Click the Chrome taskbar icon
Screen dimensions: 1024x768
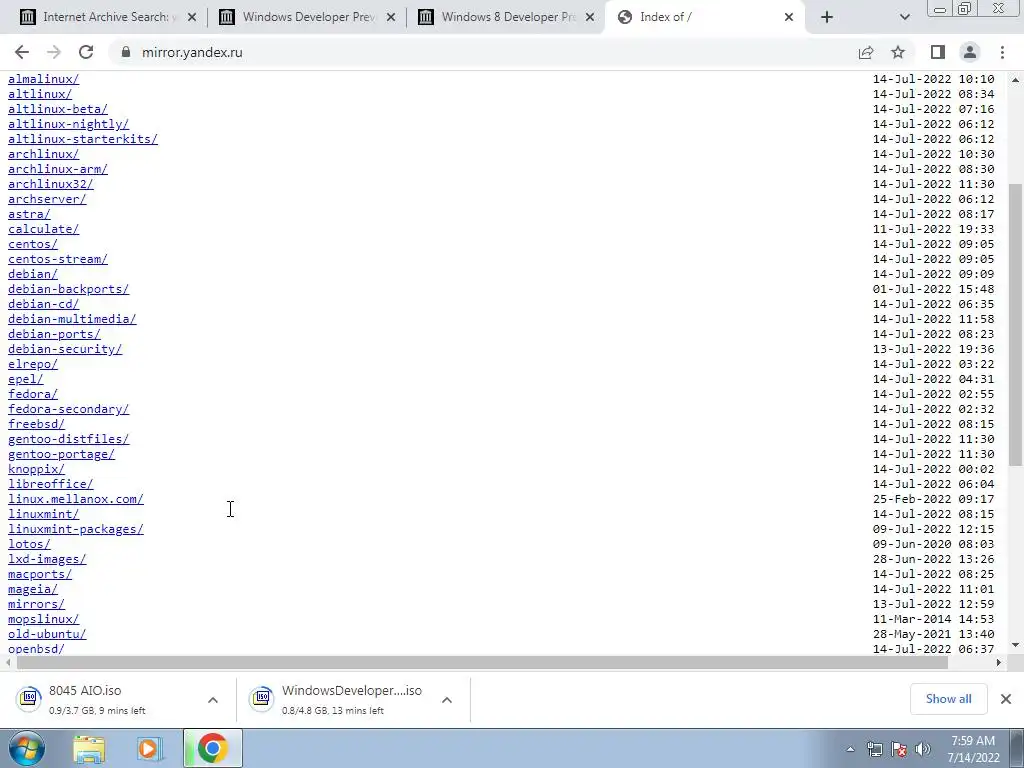[x=212, y=748]
